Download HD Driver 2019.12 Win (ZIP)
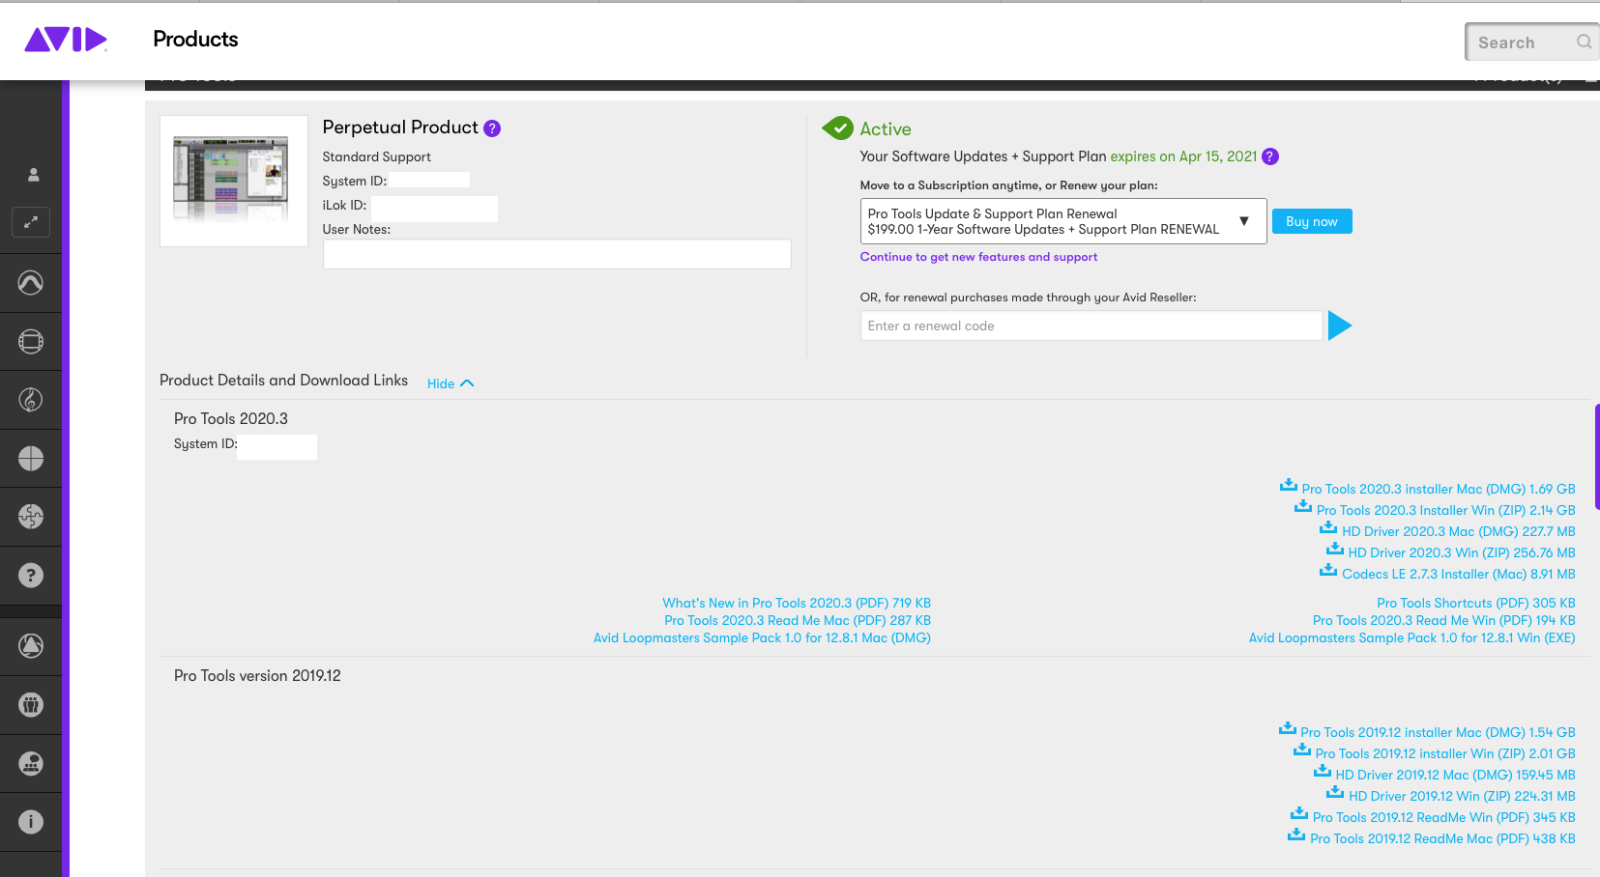The image size is (1600, 877). [x=1462, y=796]
